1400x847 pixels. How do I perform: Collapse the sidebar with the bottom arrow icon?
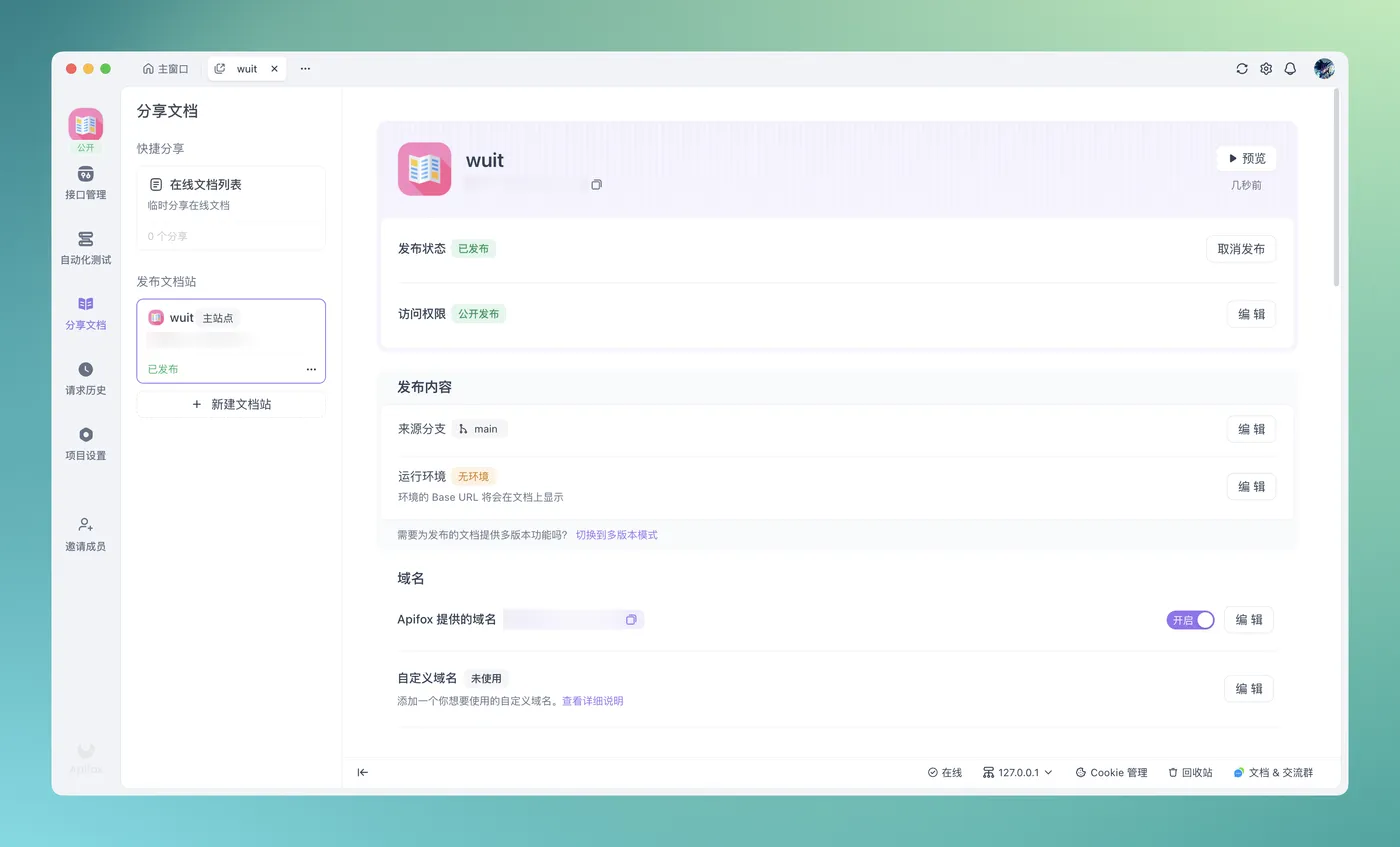[363, 772]
